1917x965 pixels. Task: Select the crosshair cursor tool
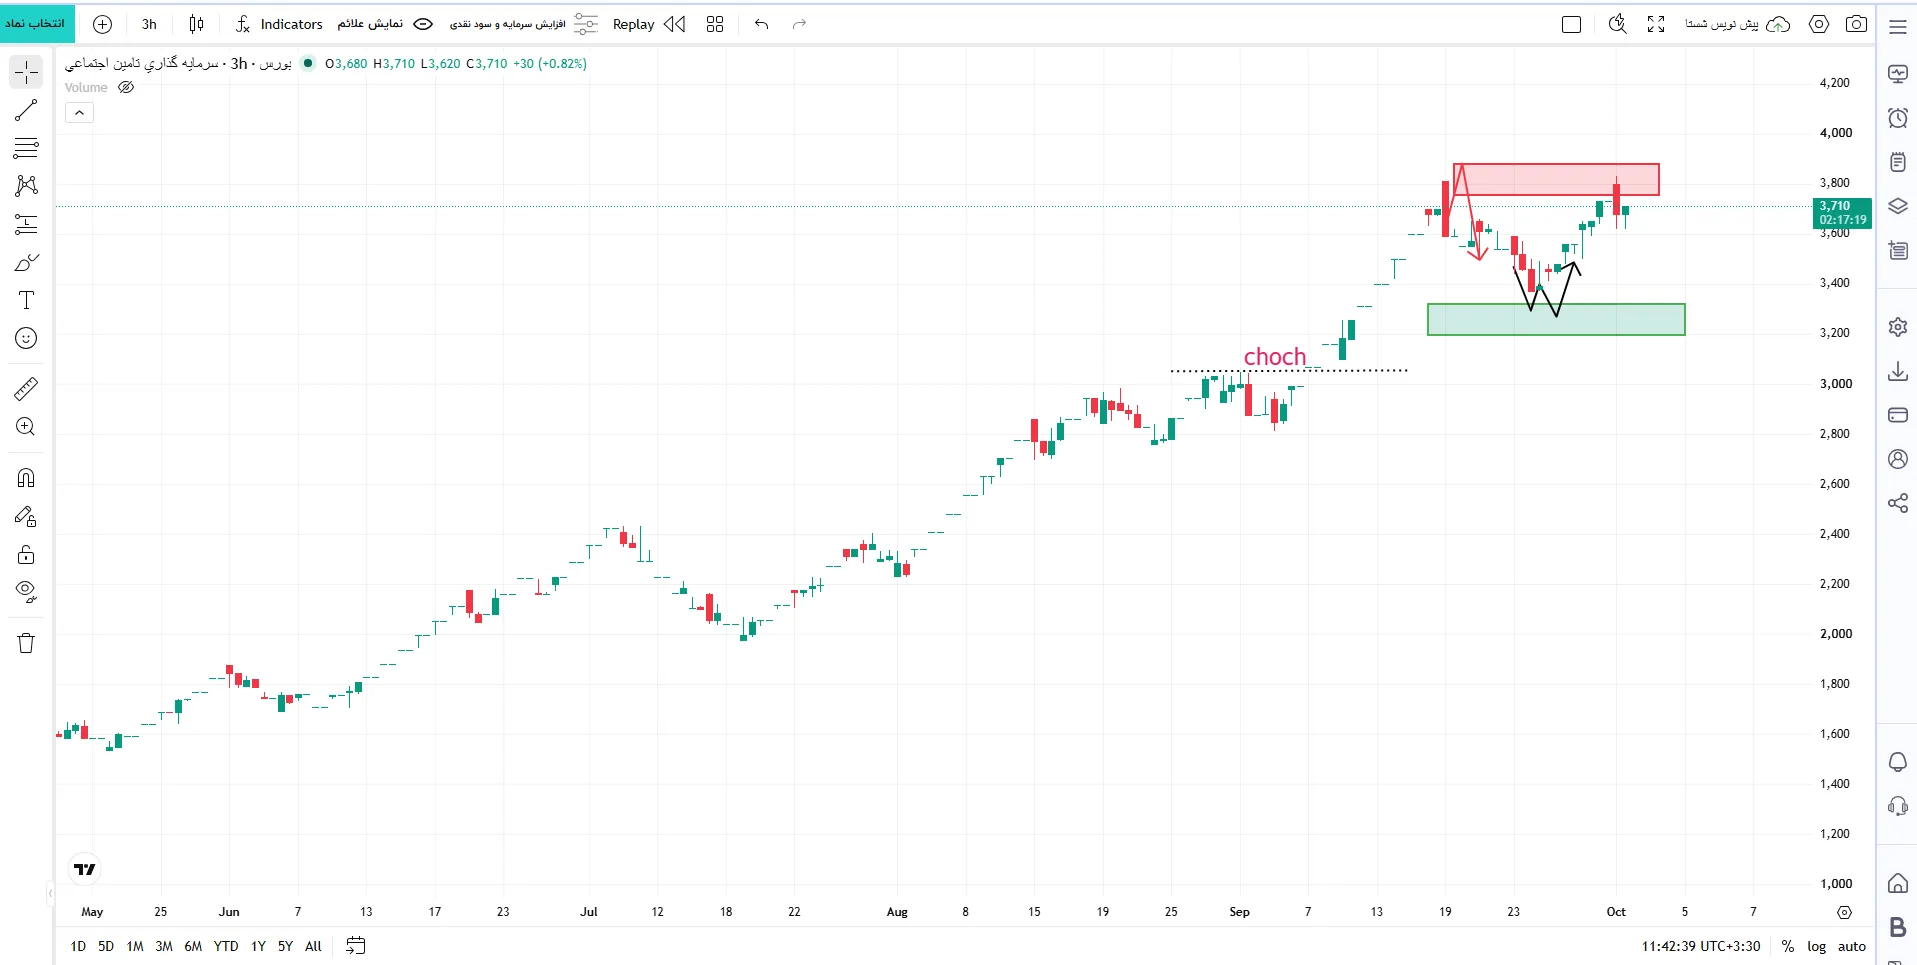pyautogui.click(x=26, y=72)
